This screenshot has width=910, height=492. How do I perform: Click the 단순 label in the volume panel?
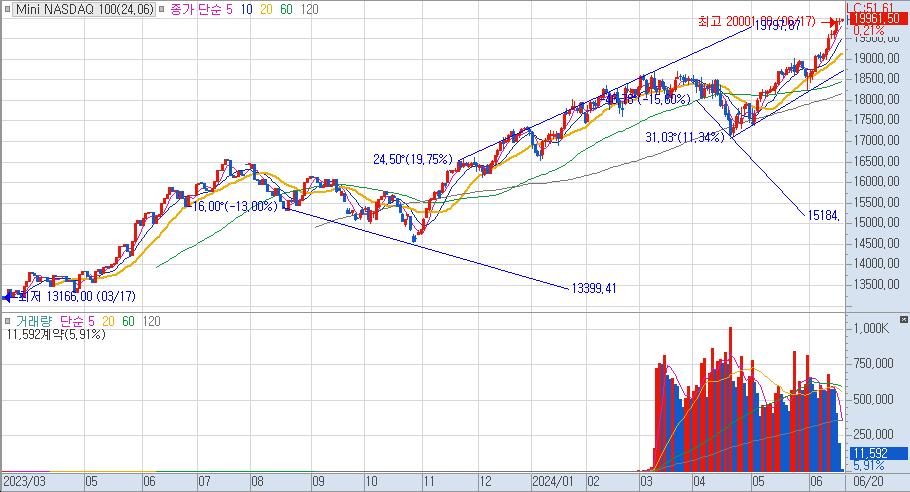(x=72, y=321)
